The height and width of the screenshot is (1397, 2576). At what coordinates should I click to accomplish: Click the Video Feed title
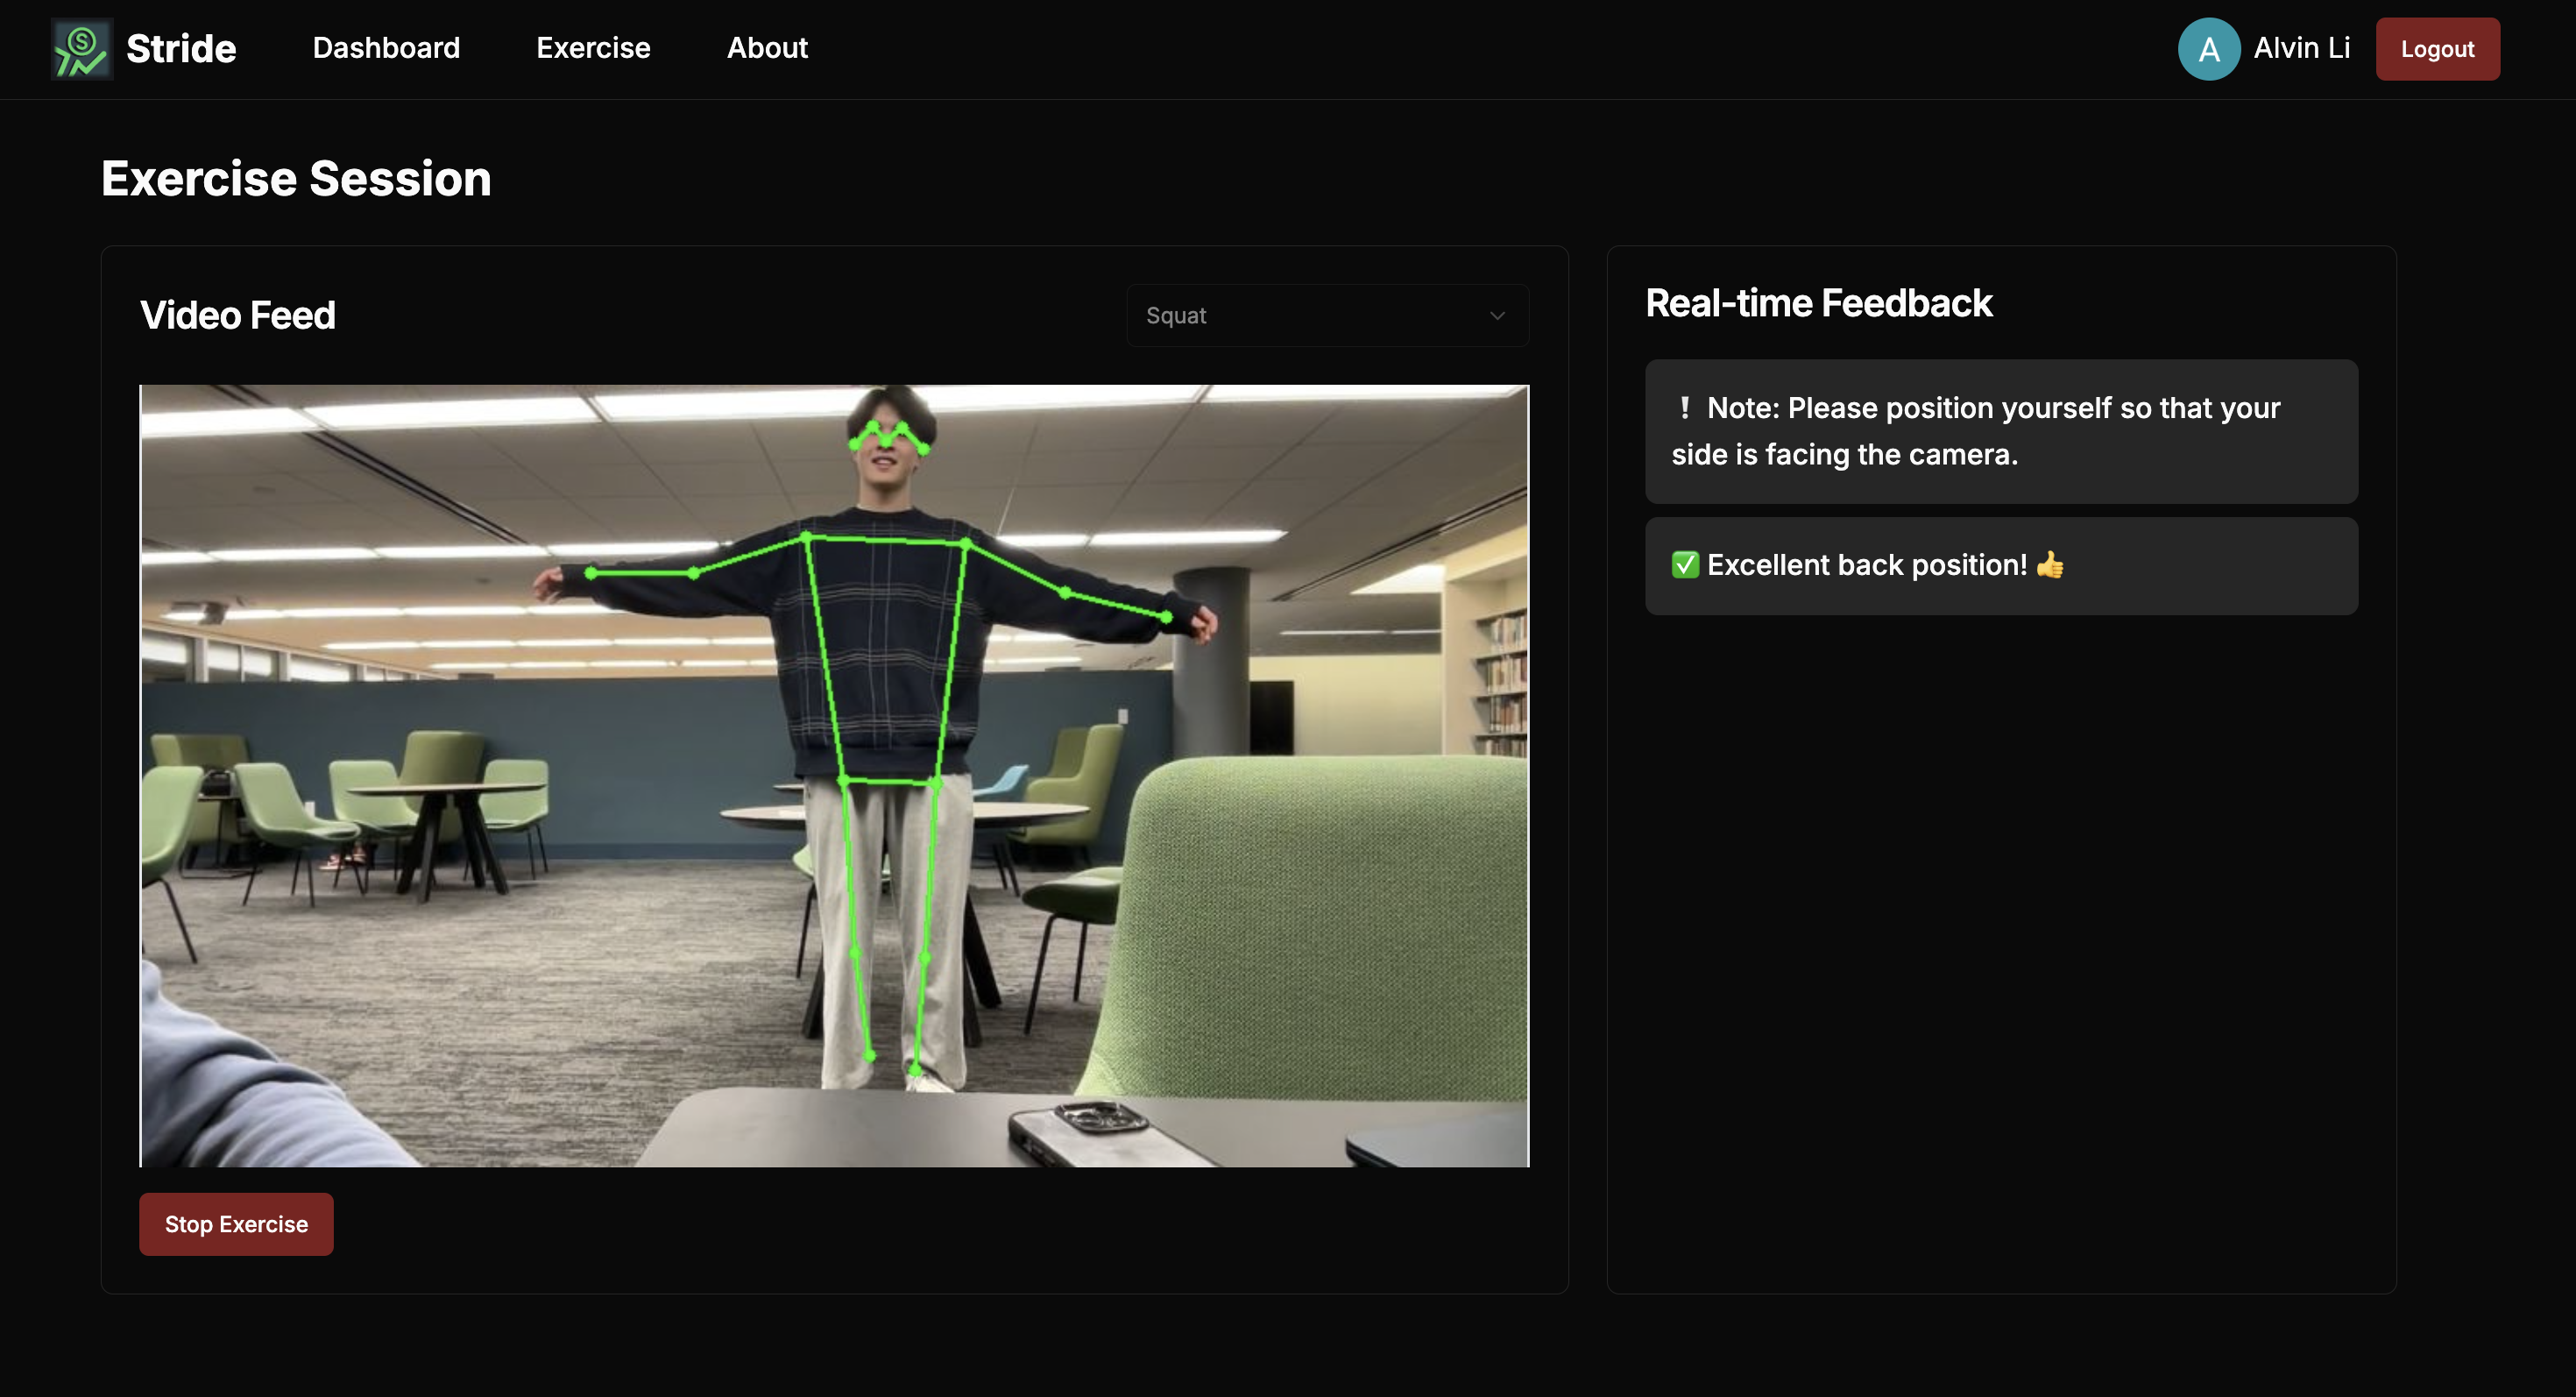pos(238,316)
